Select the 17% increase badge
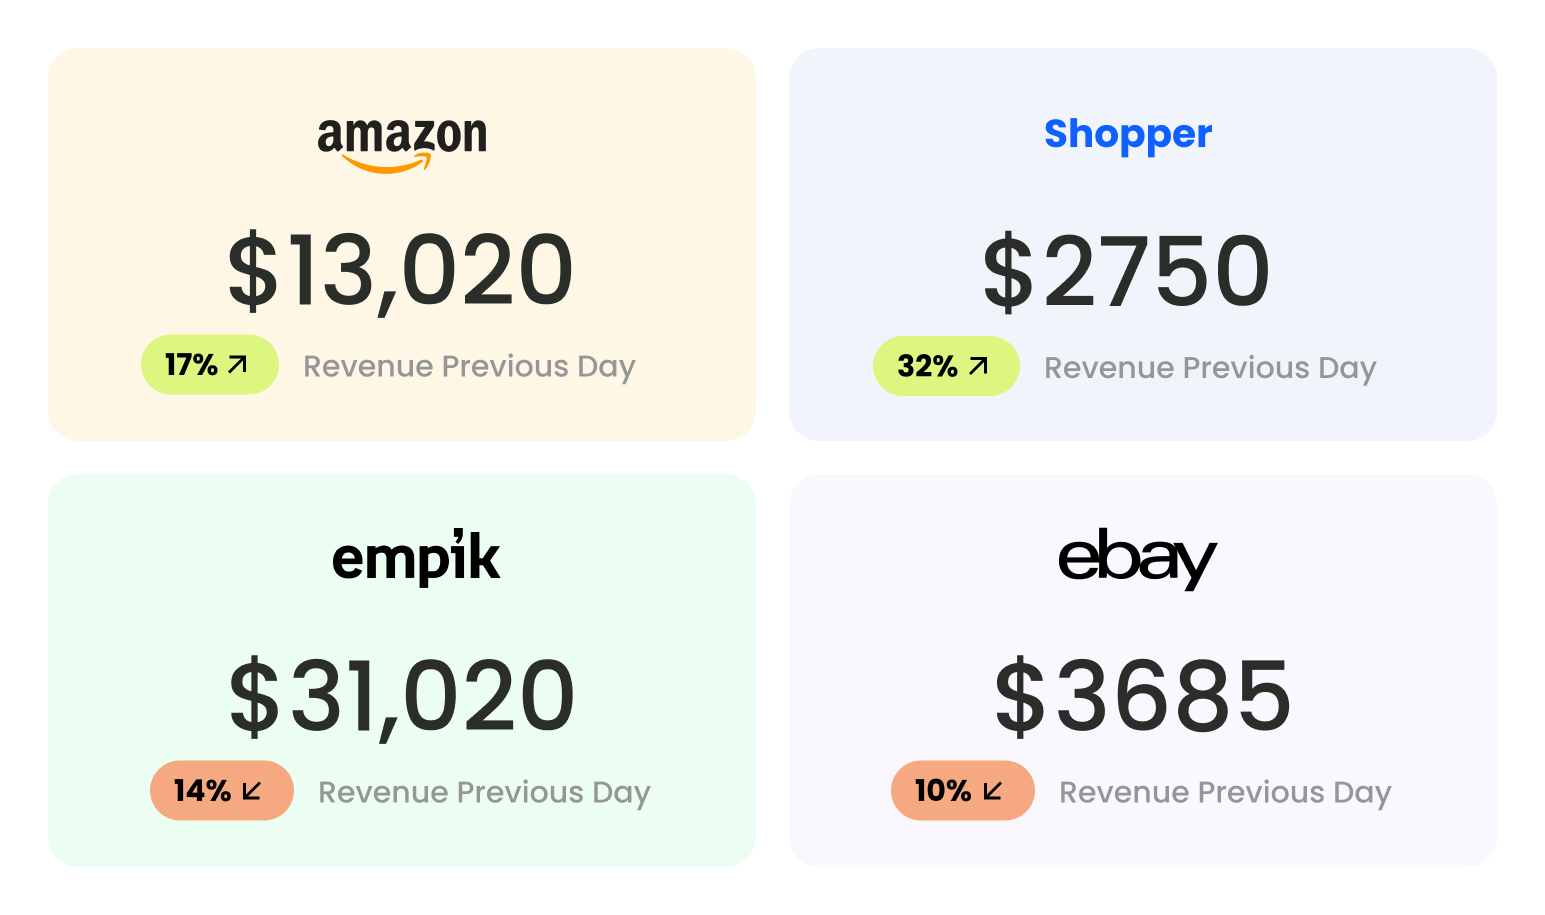Viewport: 1545px width, 915px height. coord(209,365)
